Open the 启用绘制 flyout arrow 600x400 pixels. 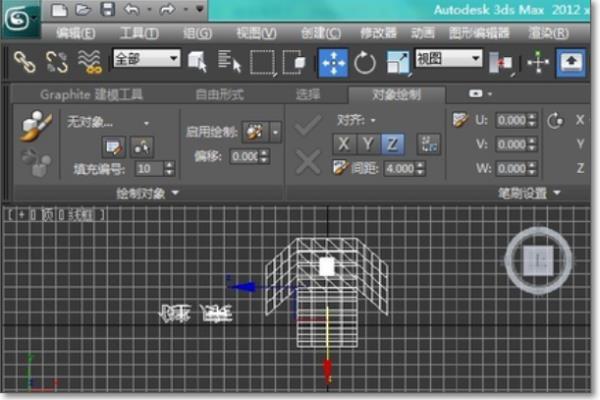[276, 132]
